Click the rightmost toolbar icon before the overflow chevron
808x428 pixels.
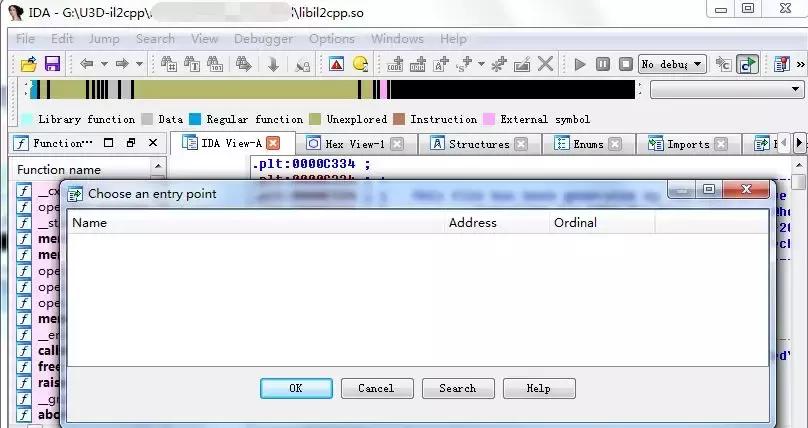point(782,64)
